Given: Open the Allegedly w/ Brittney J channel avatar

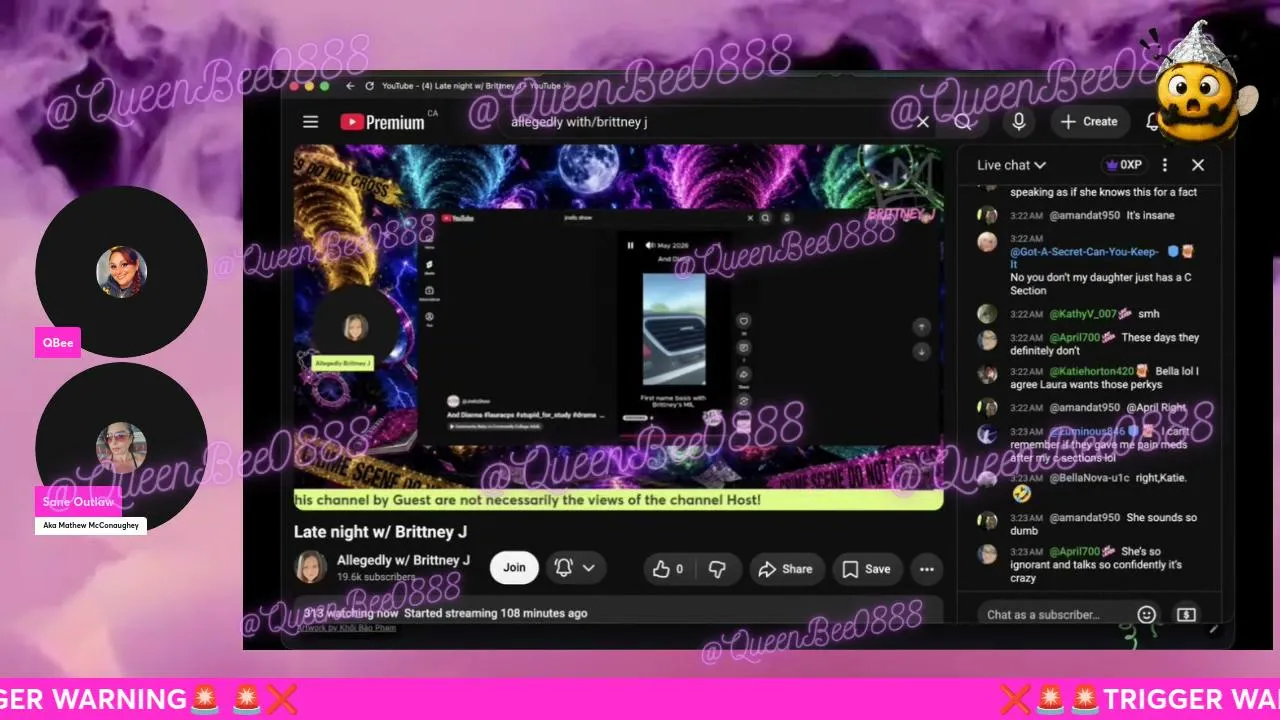Looking at the screenshot, I should tap(311, 567).
